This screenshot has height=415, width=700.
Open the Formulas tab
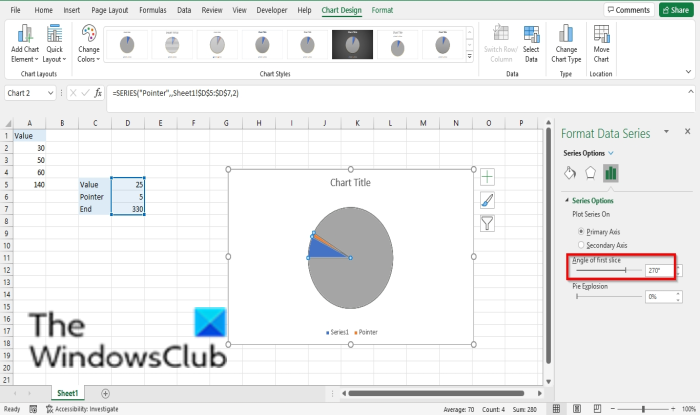tap(153, 10)
